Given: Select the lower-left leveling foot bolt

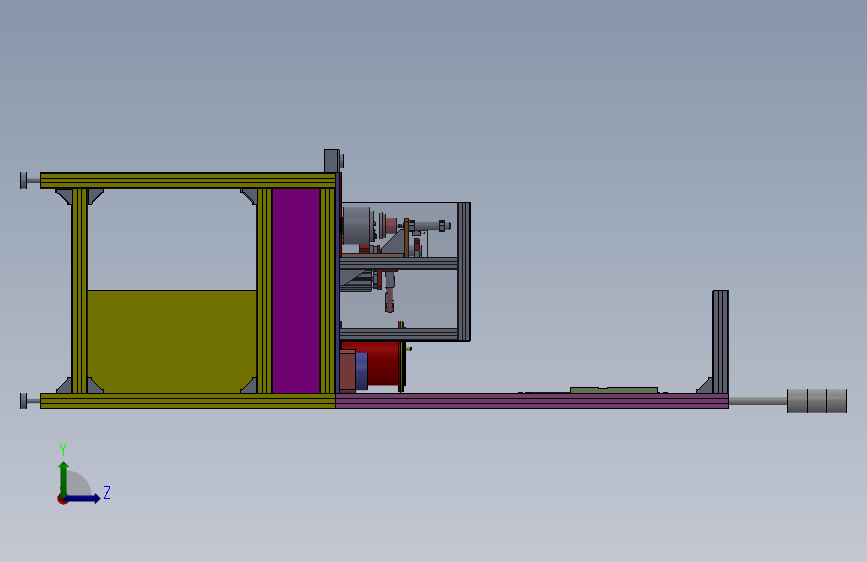Looking at the screenshot, I should tap(29, 400).
